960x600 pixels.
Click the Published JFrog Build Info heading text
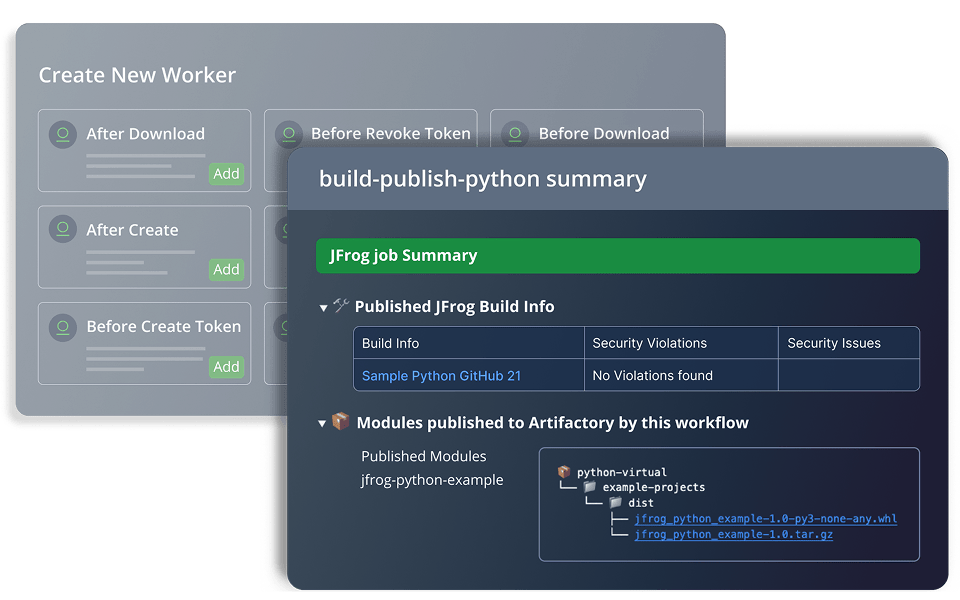pyautogui.click(x=454, y=306)
